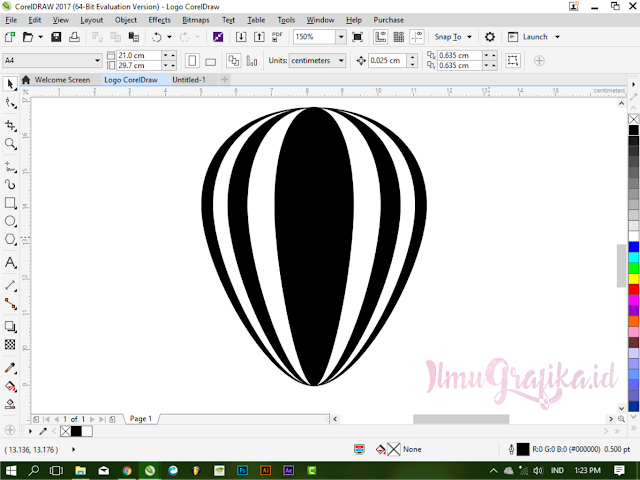Select the Pick tool
This screenshot has height=480, width=640.
tap(10, 84)
